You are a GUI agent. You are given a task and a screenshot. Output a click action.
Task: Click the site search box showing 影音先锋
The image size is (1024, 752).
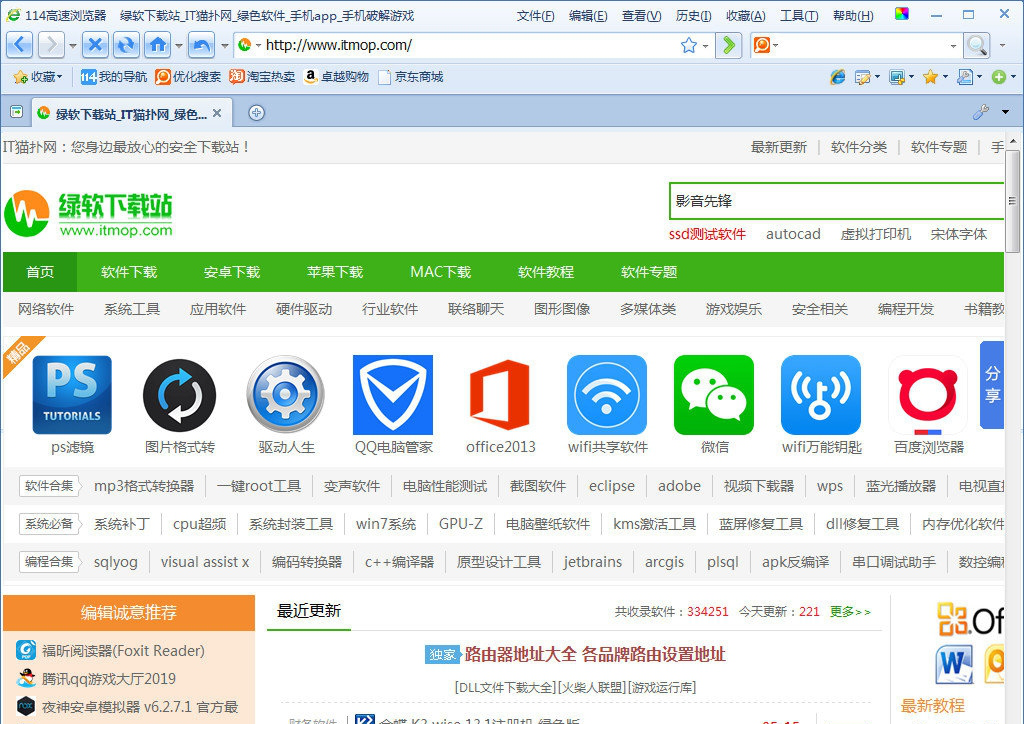(836, 201)
